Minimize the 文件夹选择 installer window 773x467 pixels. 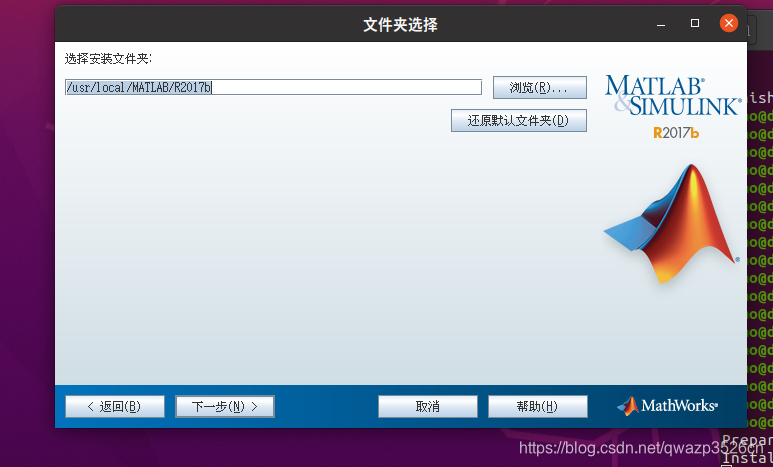(661, 24)
